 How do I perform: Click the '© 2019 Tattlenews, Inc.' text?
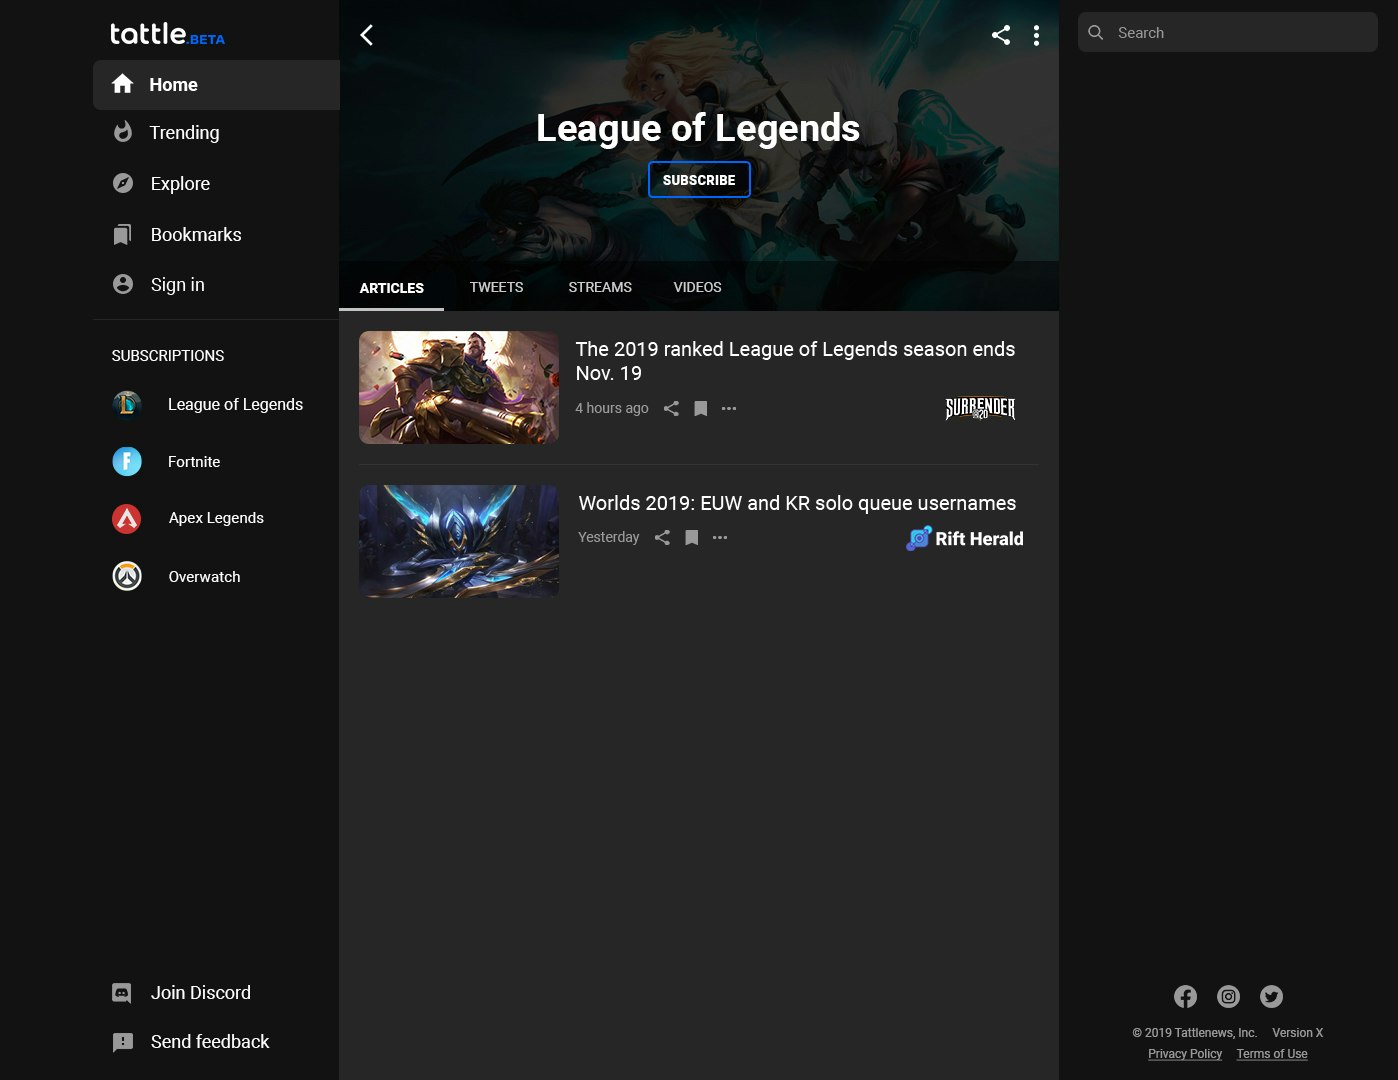pos(1194,1033)
